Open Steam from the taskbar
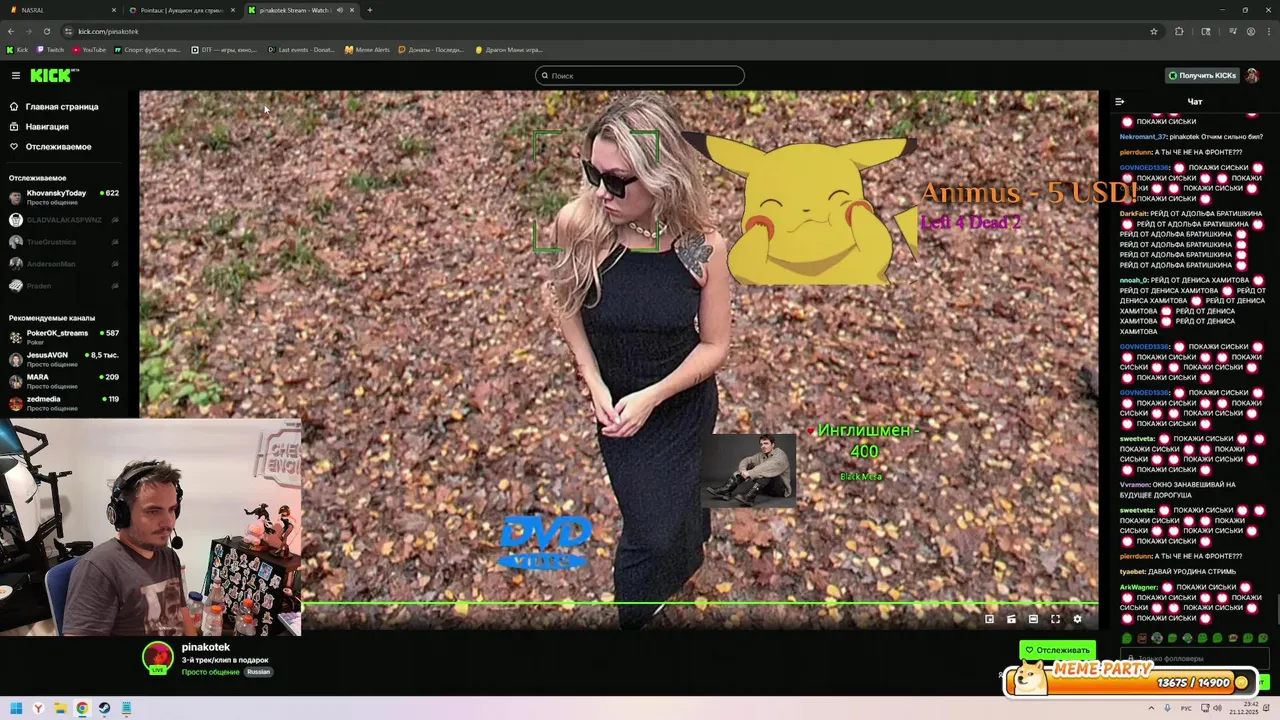The height and width of the screenshot is (720, 1280). 104,708
